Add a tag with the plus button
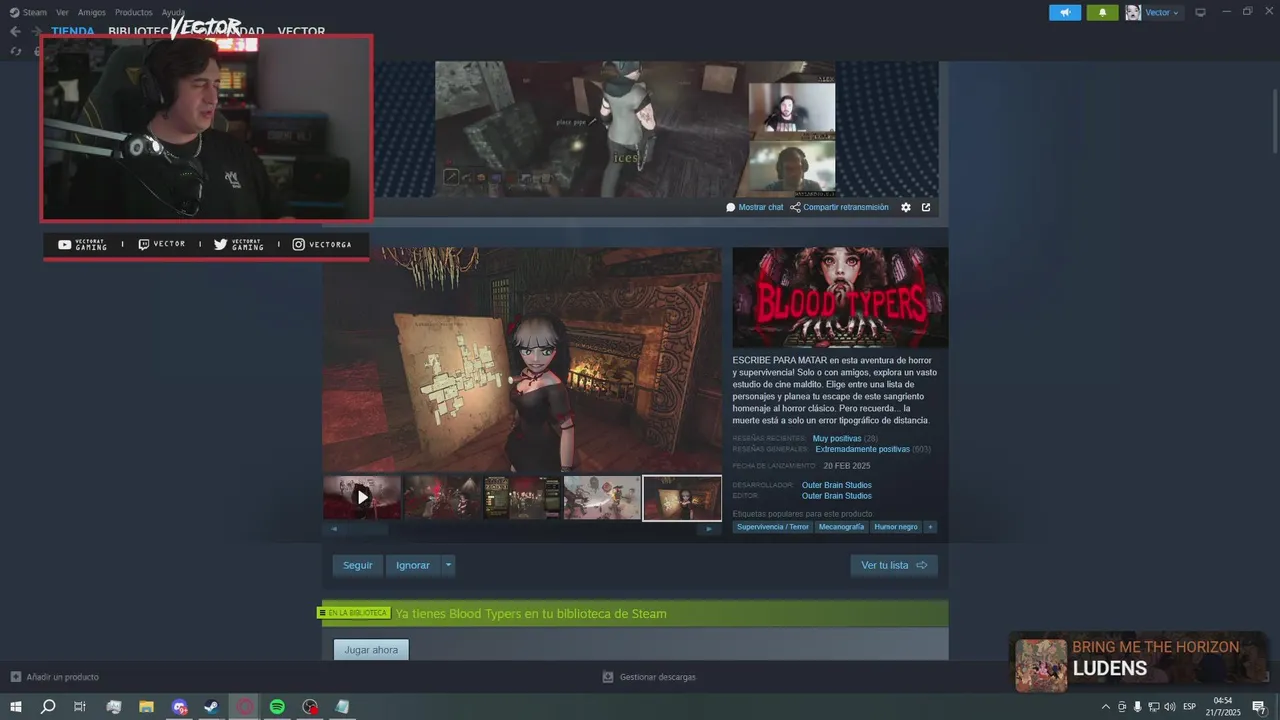Screen dimensions: 1280x720 (x=930, y=527)
